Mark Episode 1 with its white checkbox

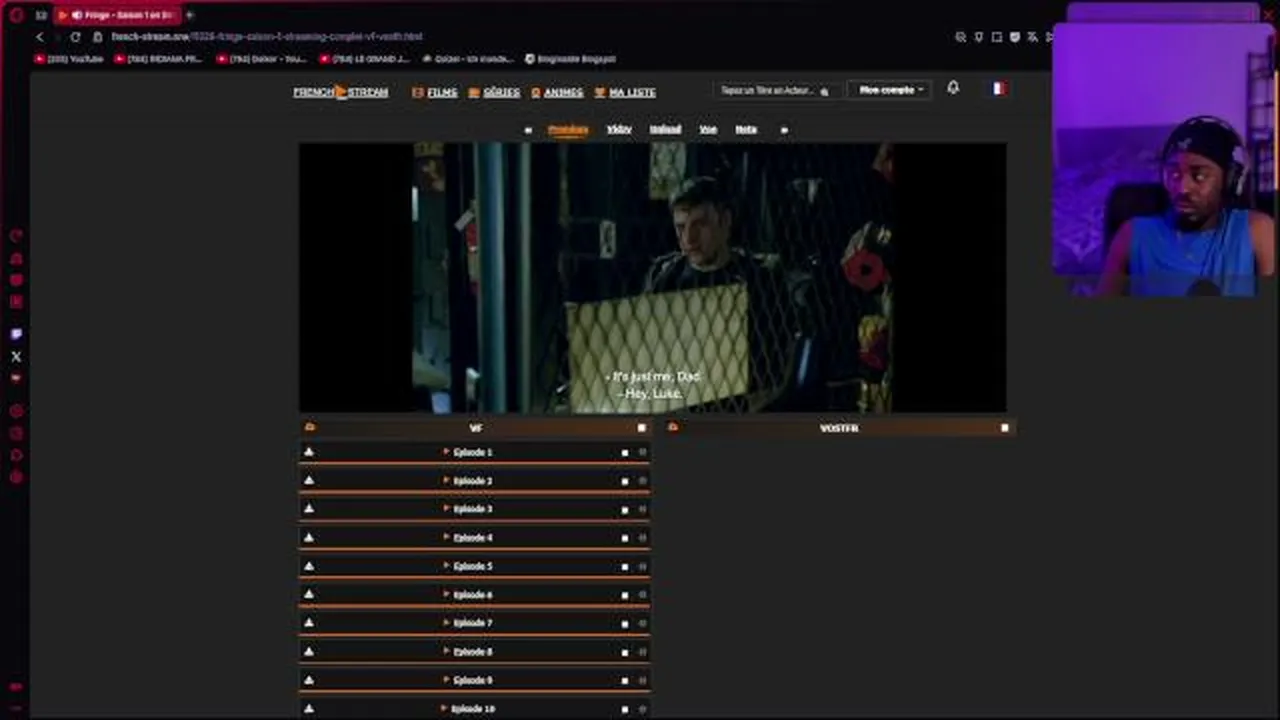(x=625, y=453)
